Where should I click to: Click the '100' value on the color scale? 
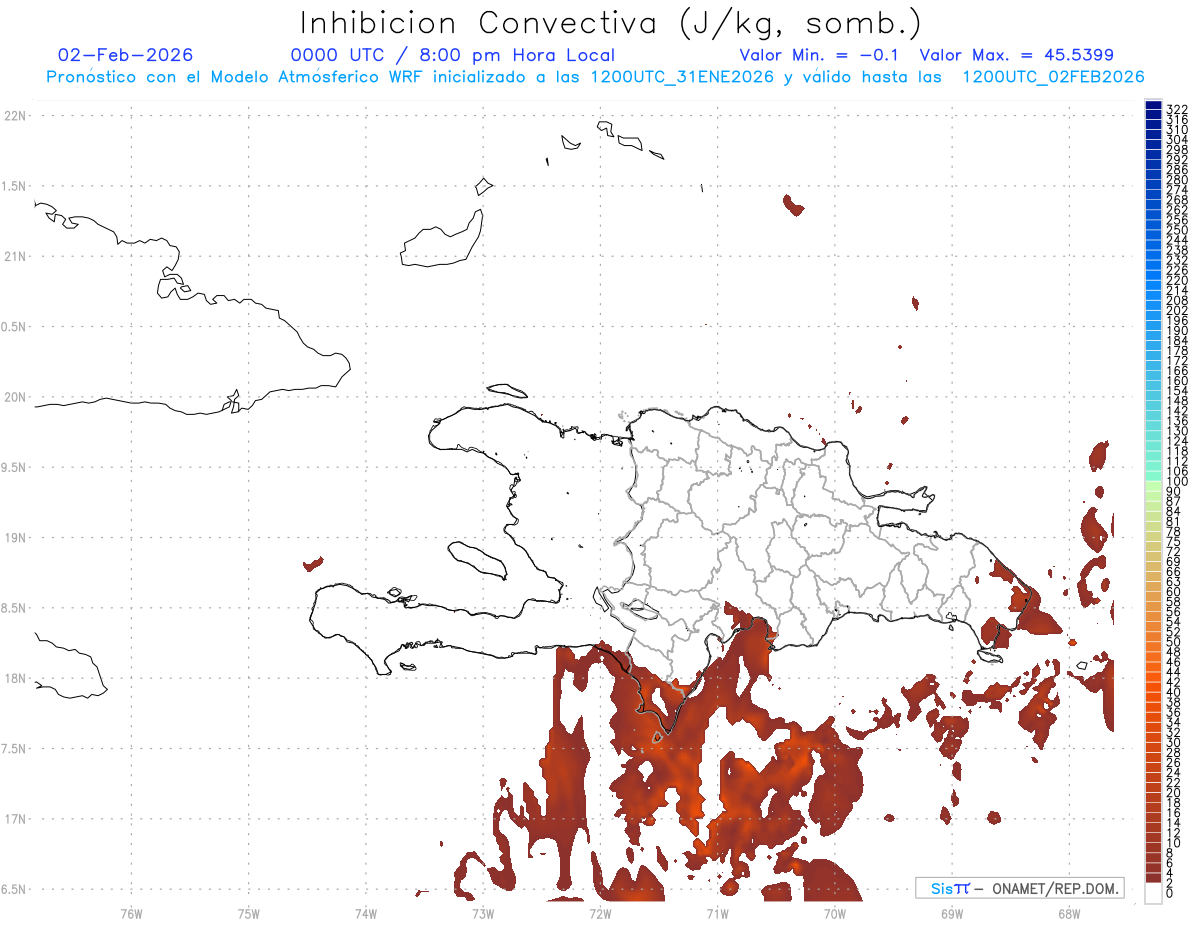click(x=1176, y=482)
